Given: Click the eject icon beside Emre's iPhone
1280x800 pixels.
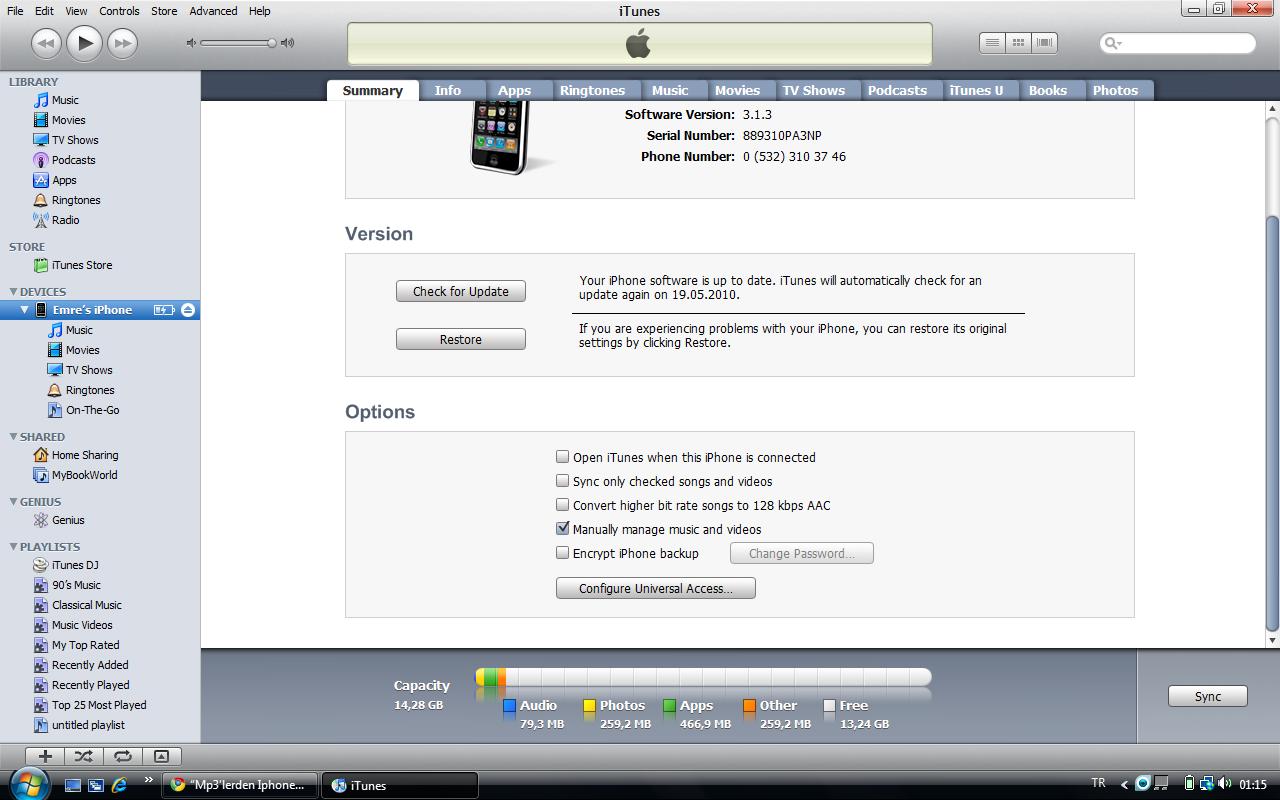Looking at the screenshot, I should pos(188,310).
